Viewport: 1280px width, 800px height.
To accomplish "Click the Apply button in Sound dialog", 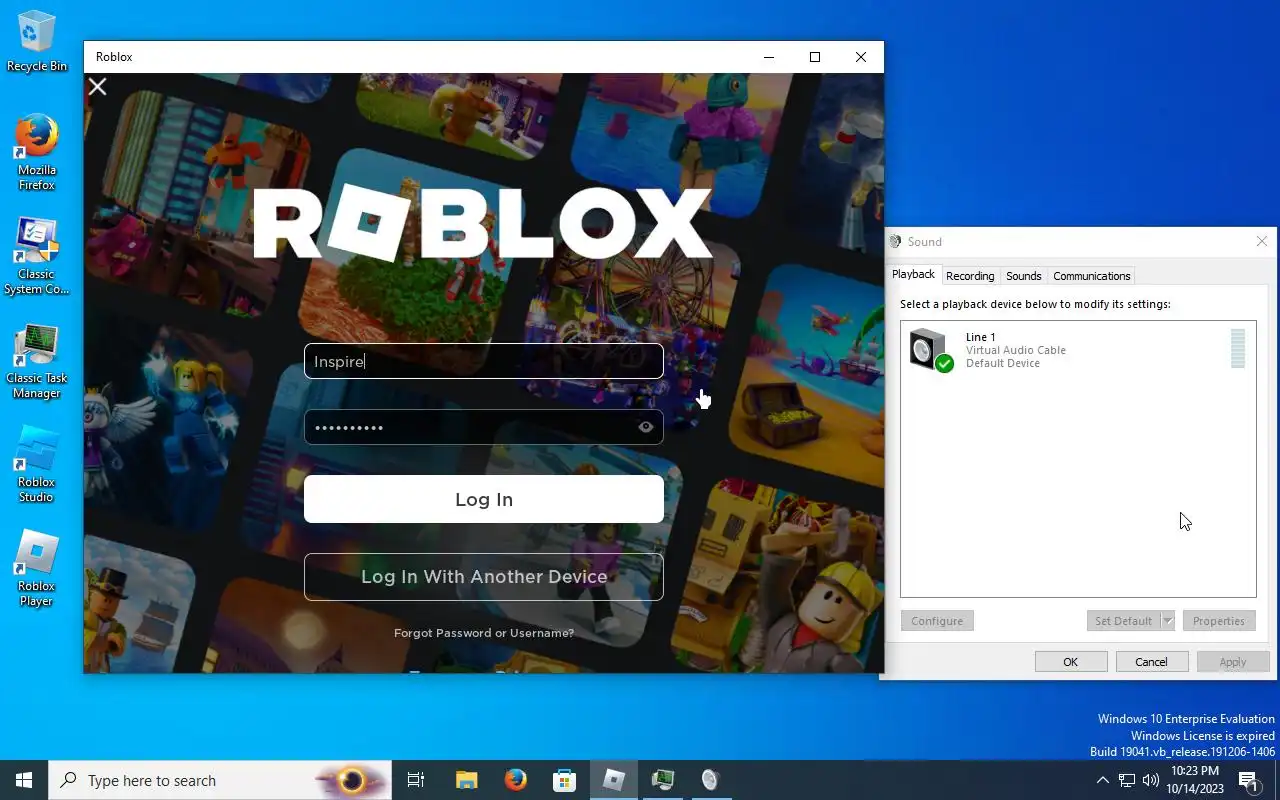I will 1233,662.
